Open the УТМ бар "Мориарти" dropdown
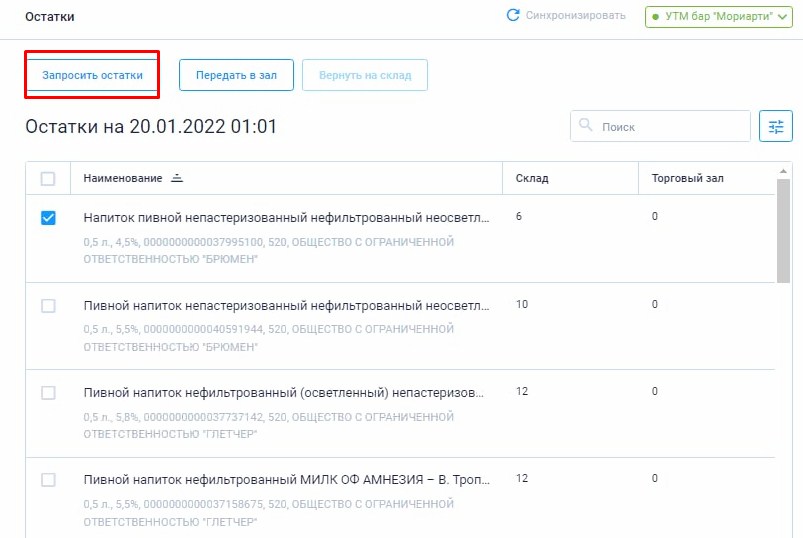 coord(719,16)
